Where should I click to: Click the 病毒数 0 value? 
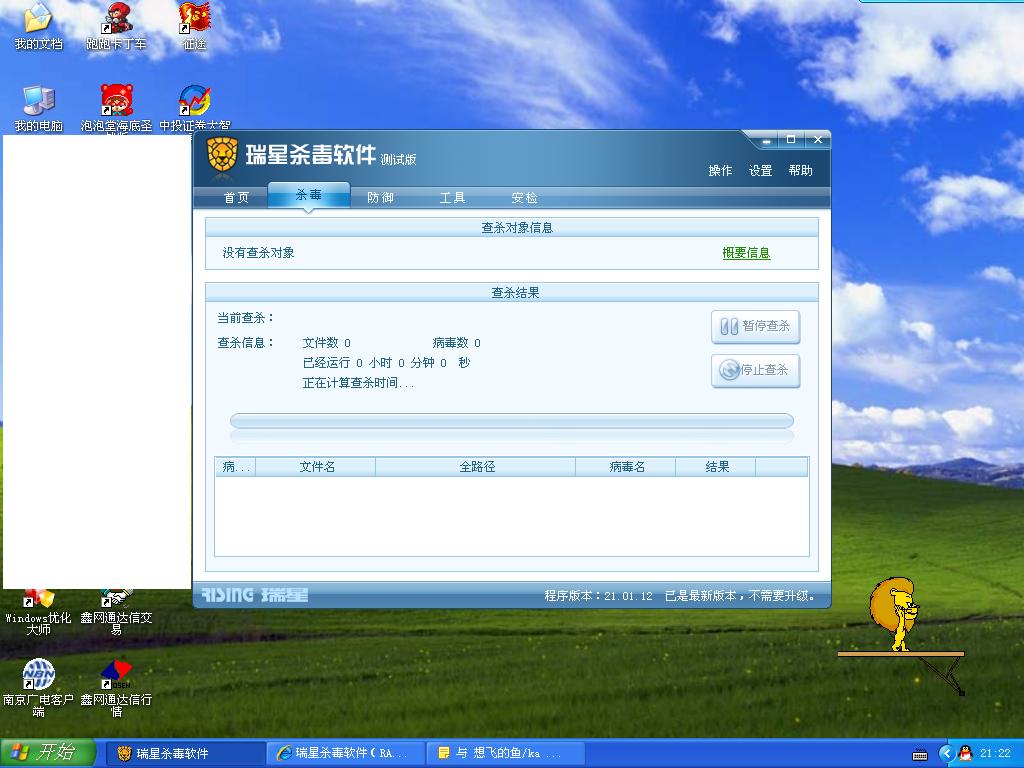click(x=456, y=343)
